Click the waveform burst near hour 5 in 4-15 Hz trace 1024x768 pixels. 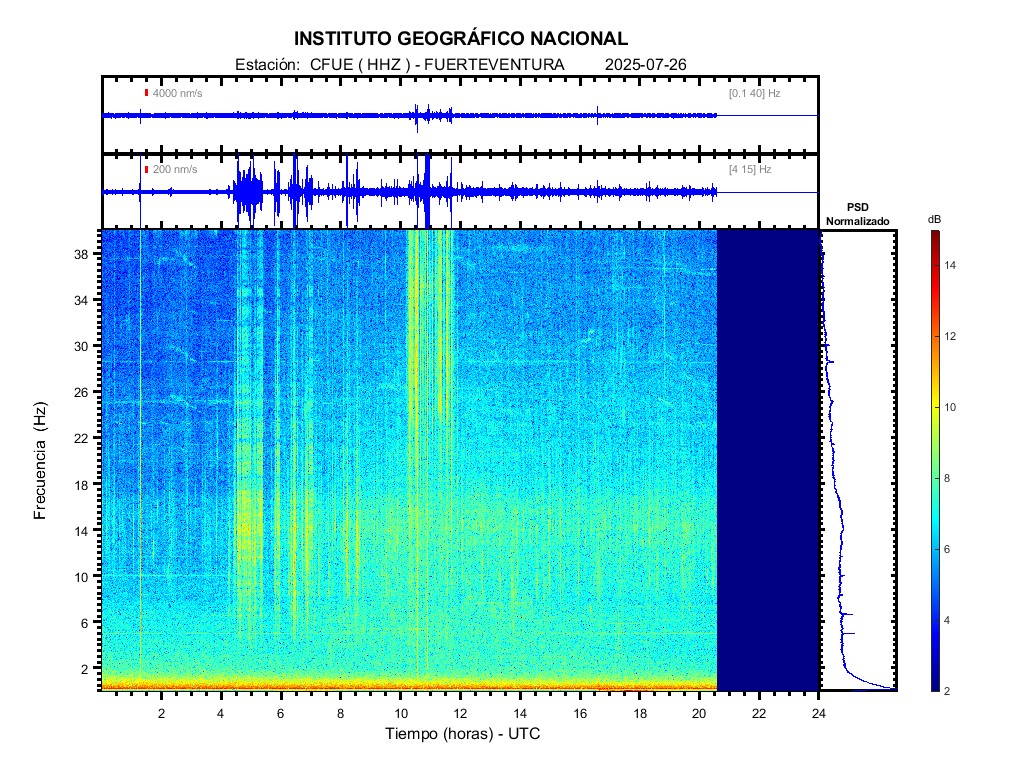tap(248, 191)
